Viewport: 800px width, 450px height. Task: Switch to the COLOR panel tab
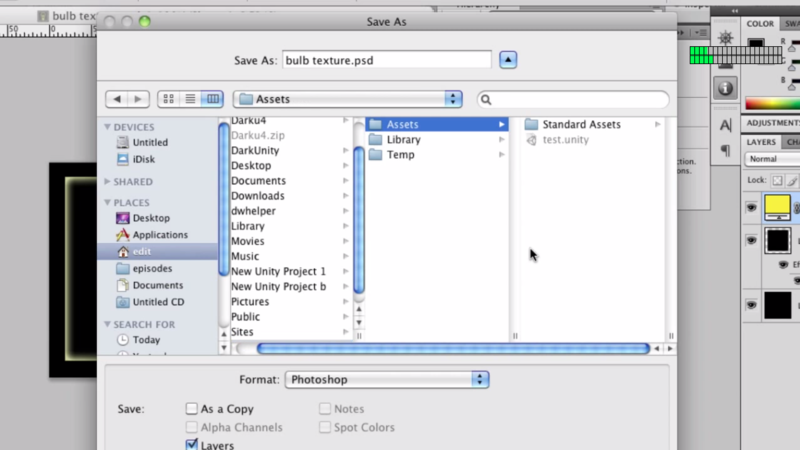click(760, 23)
